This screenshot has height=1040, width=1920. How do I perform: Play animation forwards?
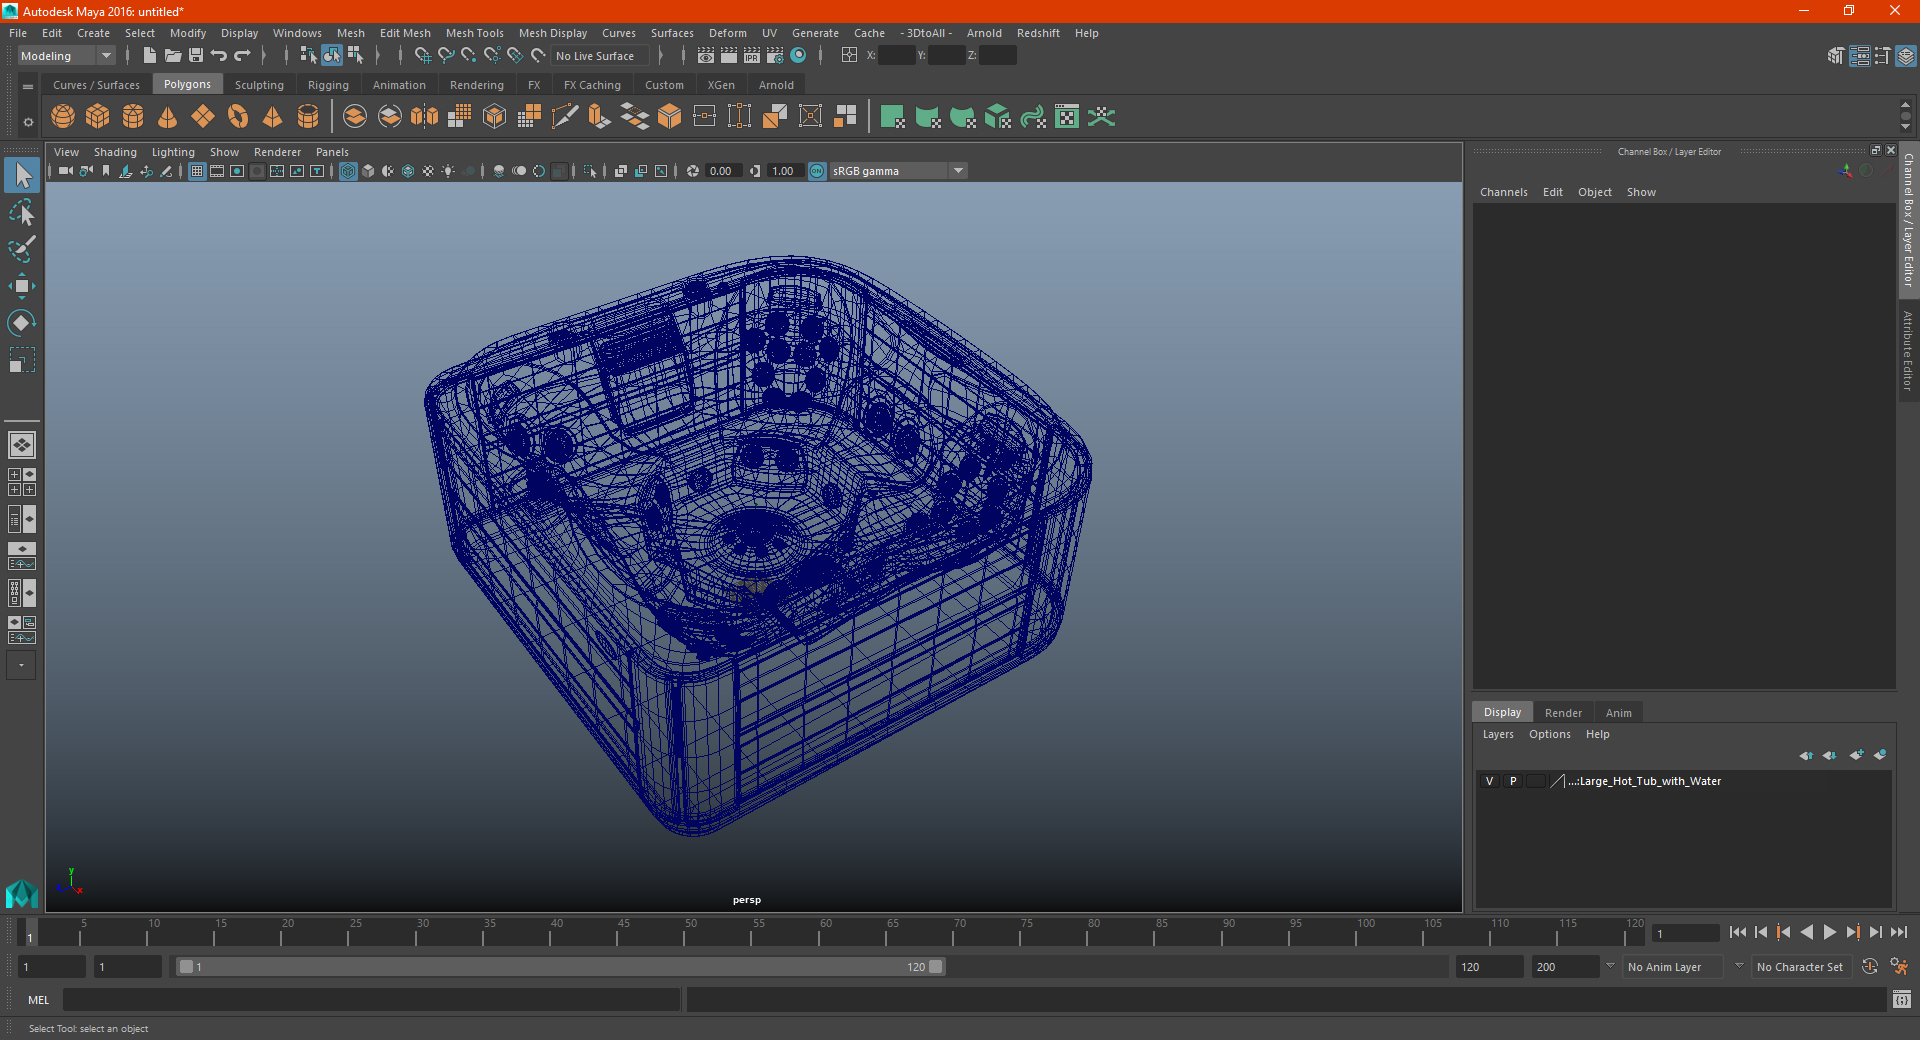pyautogui.click(x=1829, y=932)
